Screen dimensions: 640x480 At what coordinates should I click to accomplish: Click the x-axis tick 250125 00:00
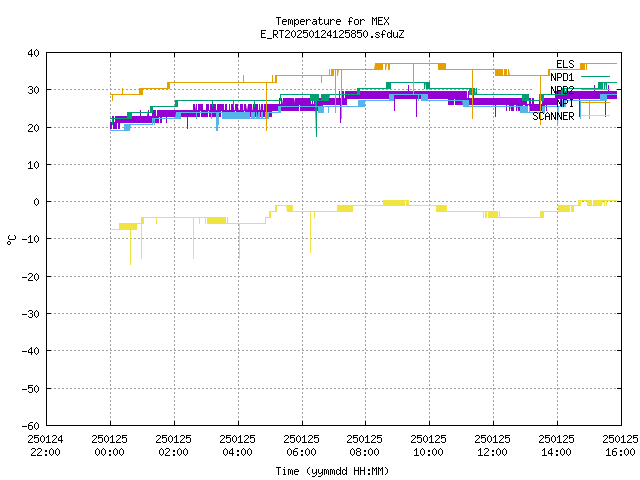(x=109, y=446)
